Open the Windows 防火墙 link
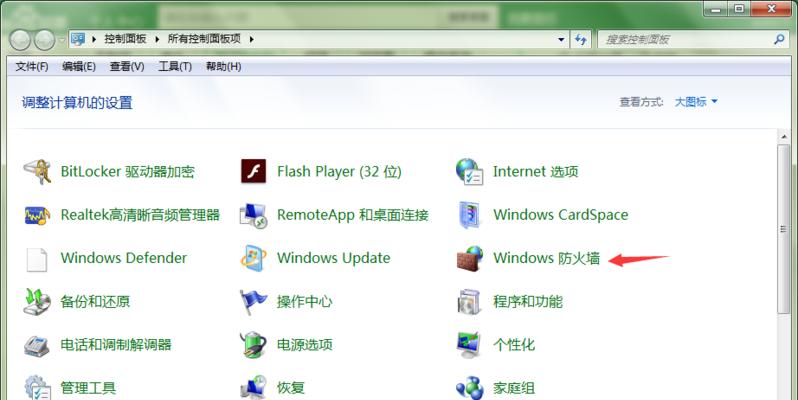798x400 pixels. [546, 258]
